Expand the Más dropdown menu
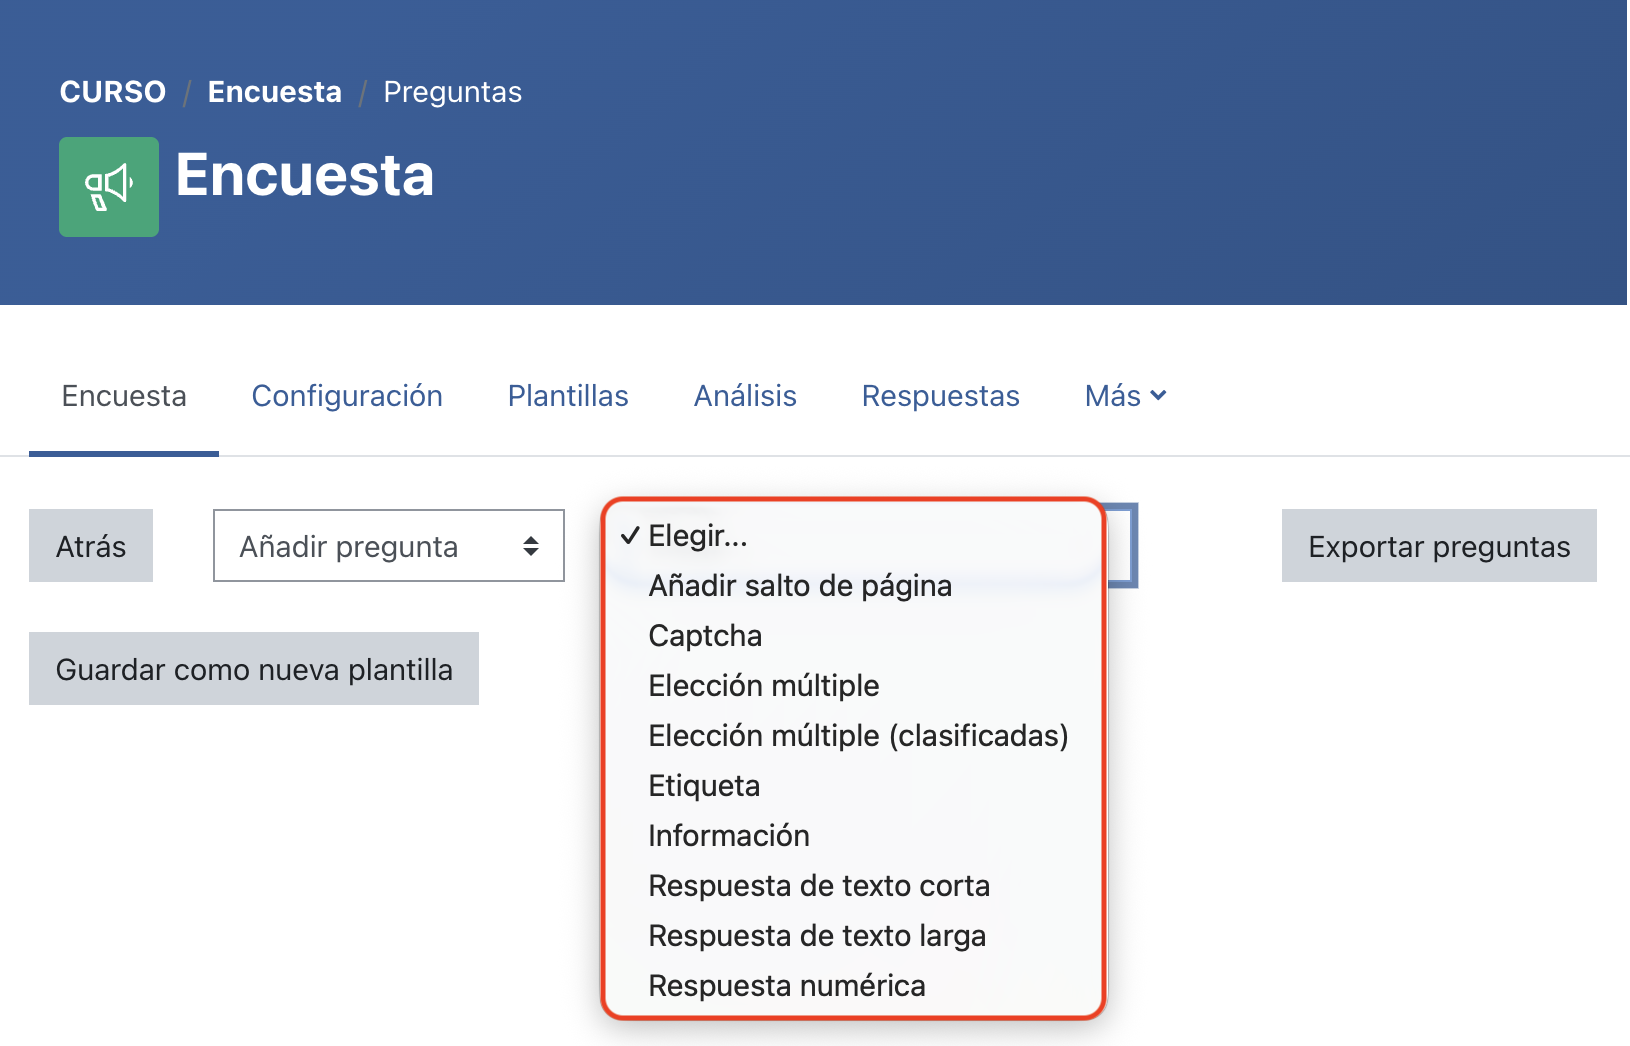This screenshot has width=1630, height=1046. pos(1126,396)
